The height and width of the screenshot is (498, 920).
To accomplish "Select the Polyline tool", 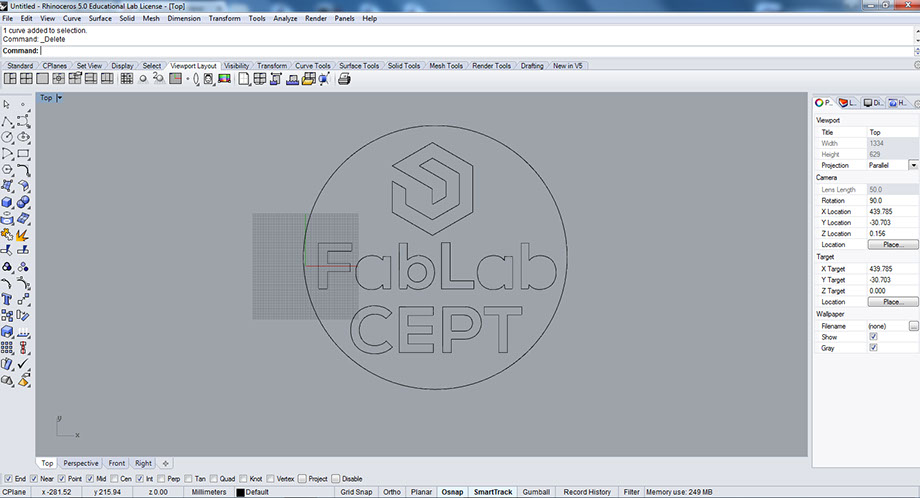I will click(6, 121).
